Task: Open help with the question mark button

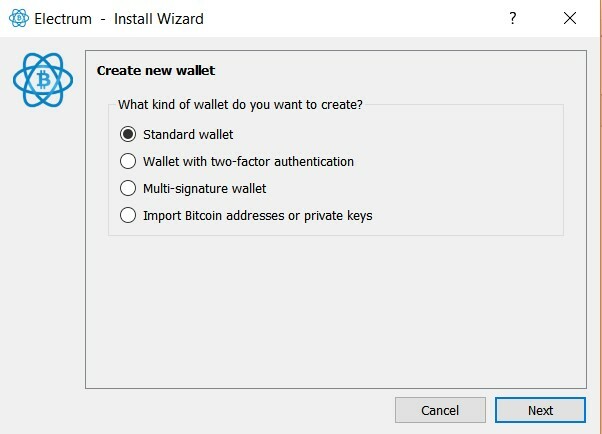Action: click(513, 18)
